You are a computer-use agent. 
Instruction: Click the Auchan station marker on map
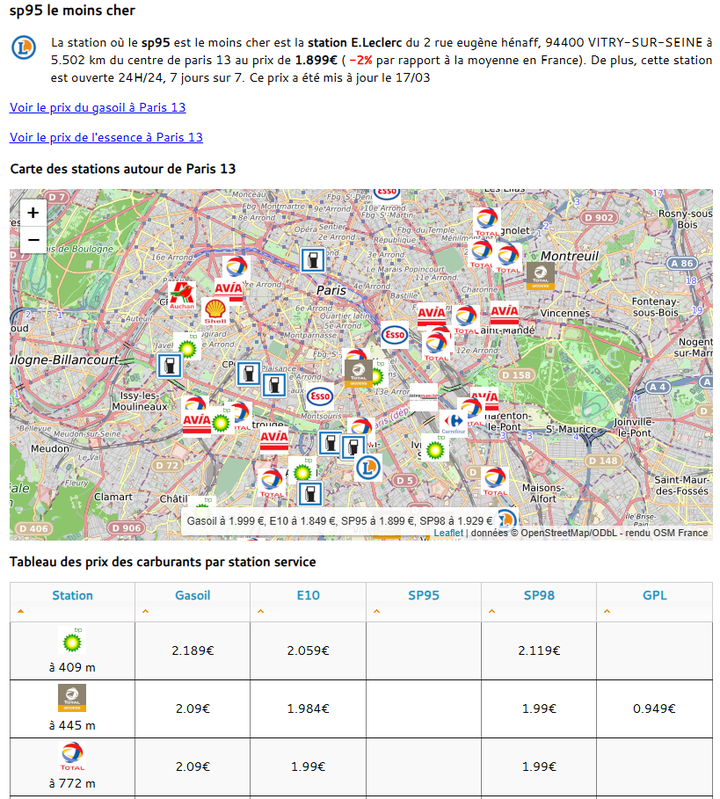tap(181, 295)
